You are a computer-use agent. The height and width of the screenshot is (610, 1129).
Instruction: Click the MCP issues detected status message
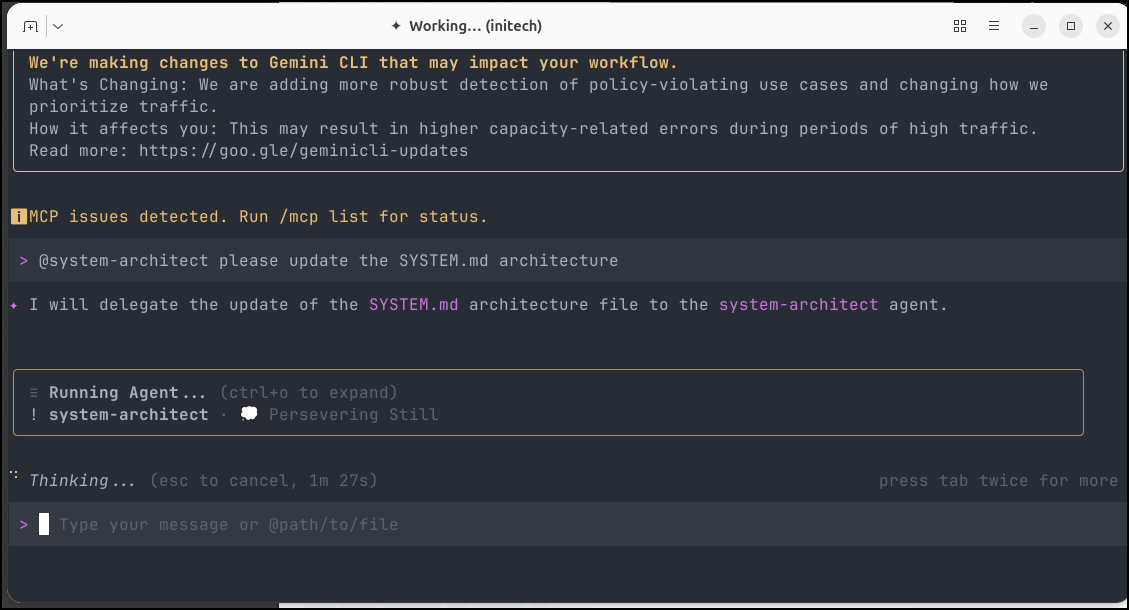258,217
